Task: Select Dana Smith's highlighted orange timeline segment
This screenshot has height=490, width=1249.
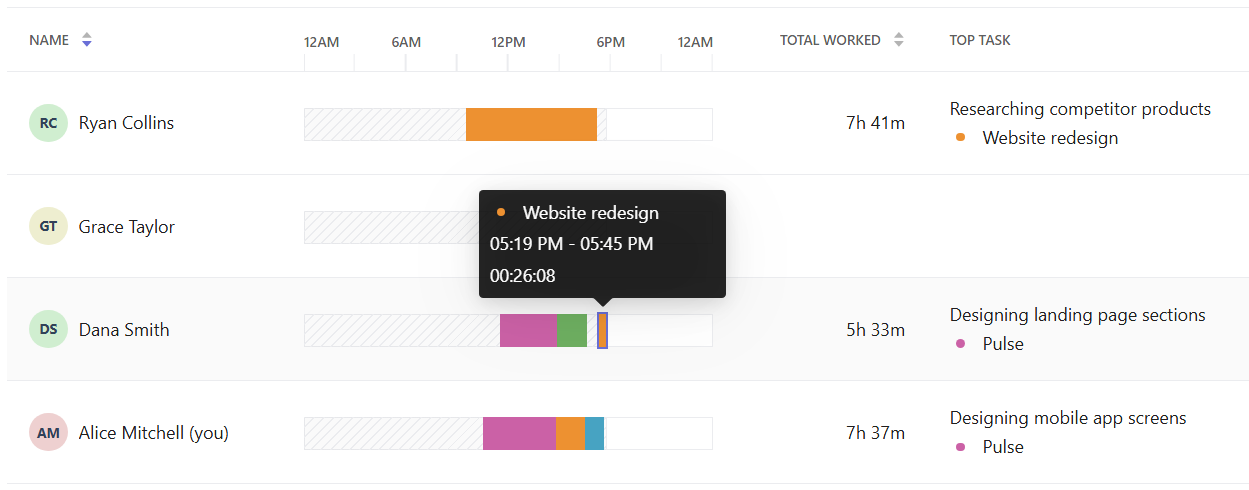Action: [x=603, y=330]
